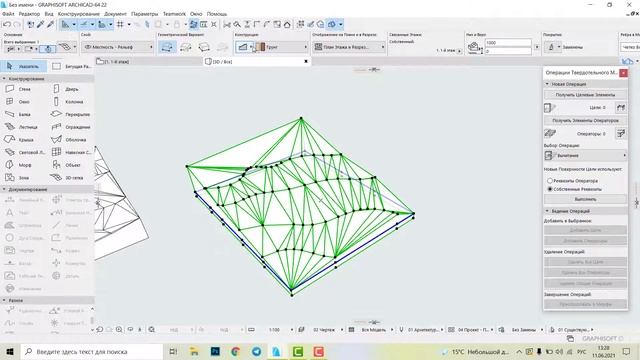The height and width of the screenshot is (360, 640).
Task: Open the Файл menu
Action: tap(8, 13)
